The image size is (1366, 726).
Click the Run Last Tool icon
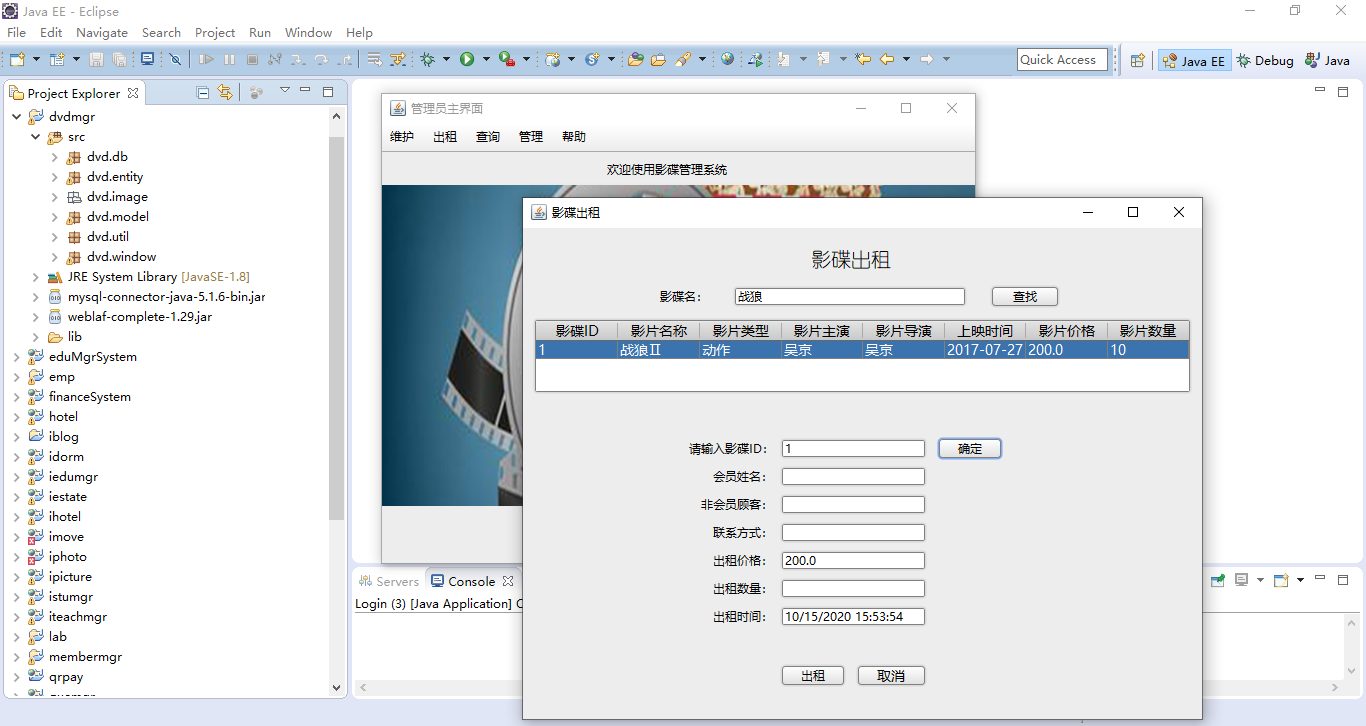pyautogui.click(x=507, y=60)
